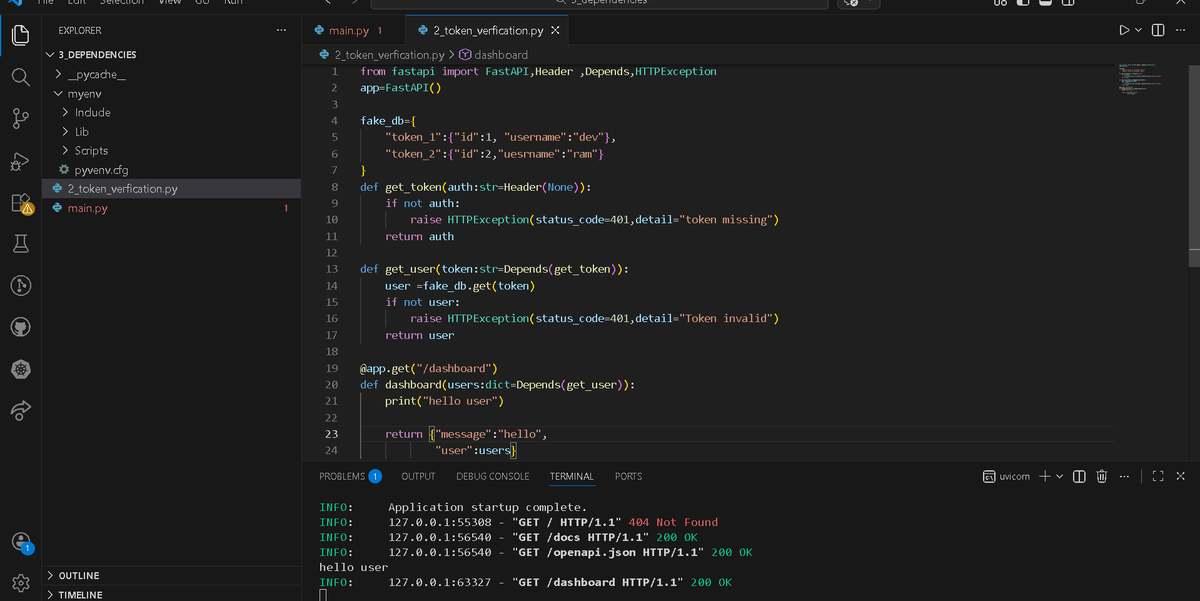1200x601 pixels.
Task: Open the Search view in activity bar
Action: coord(20,77)
